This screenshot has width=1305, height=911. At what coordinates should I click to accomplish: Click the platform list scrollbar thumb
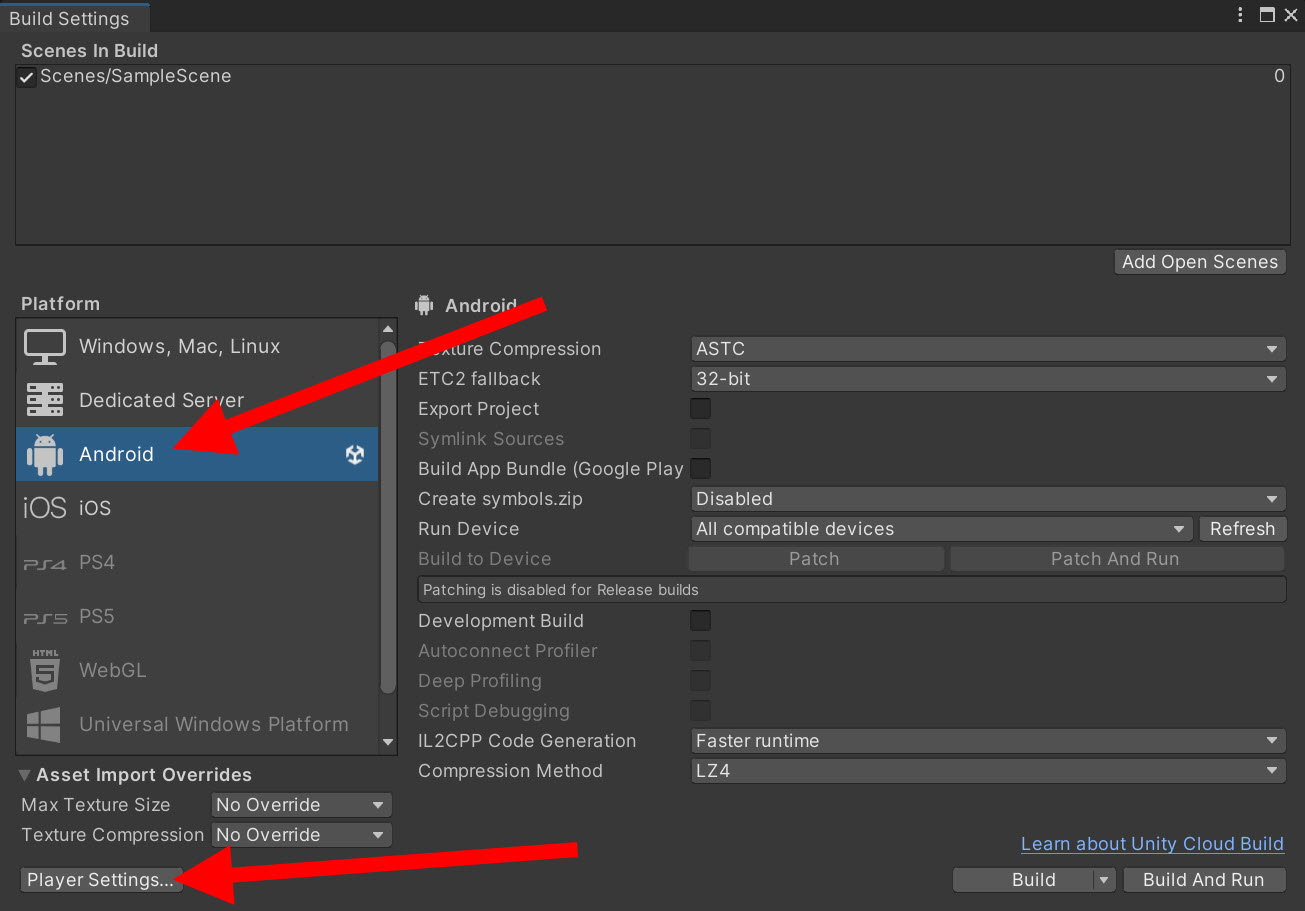click(388, 517)
